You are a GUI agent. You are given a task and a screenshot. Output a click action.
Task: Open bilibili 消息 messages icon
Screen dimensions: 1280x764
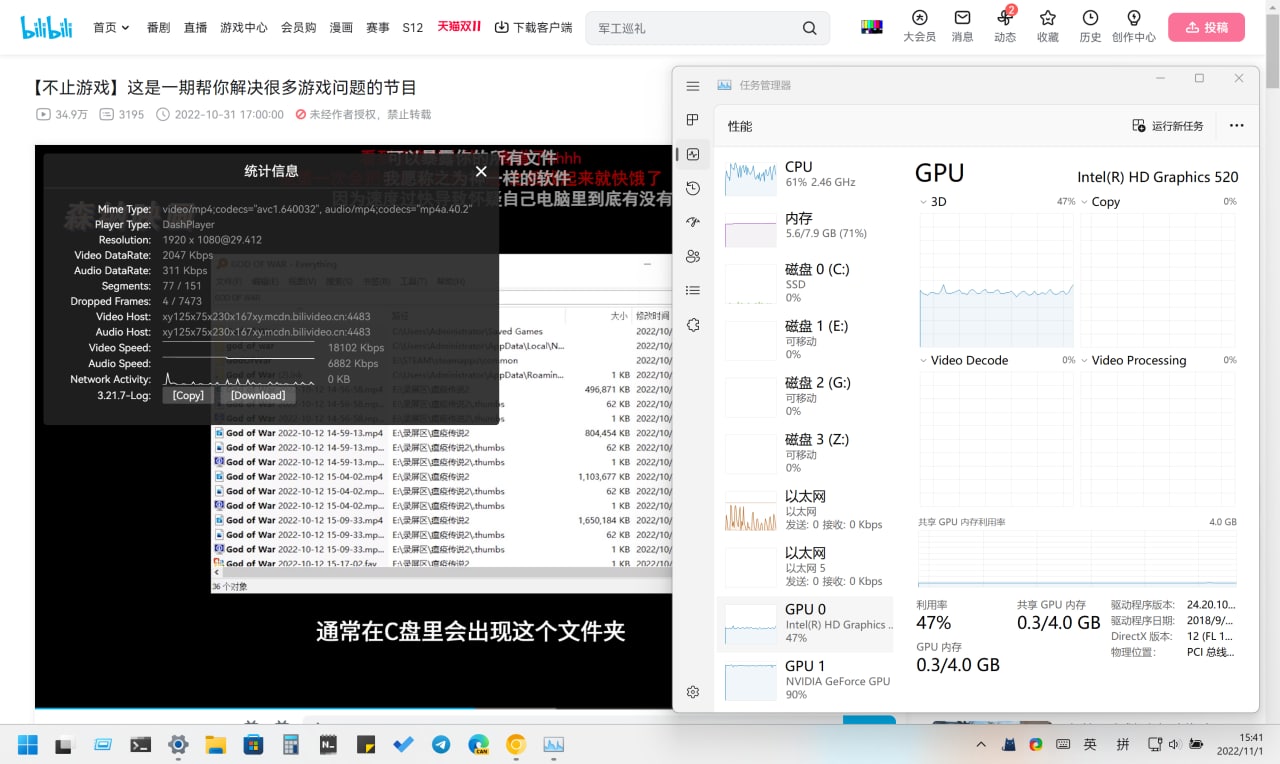coord(962,26)
